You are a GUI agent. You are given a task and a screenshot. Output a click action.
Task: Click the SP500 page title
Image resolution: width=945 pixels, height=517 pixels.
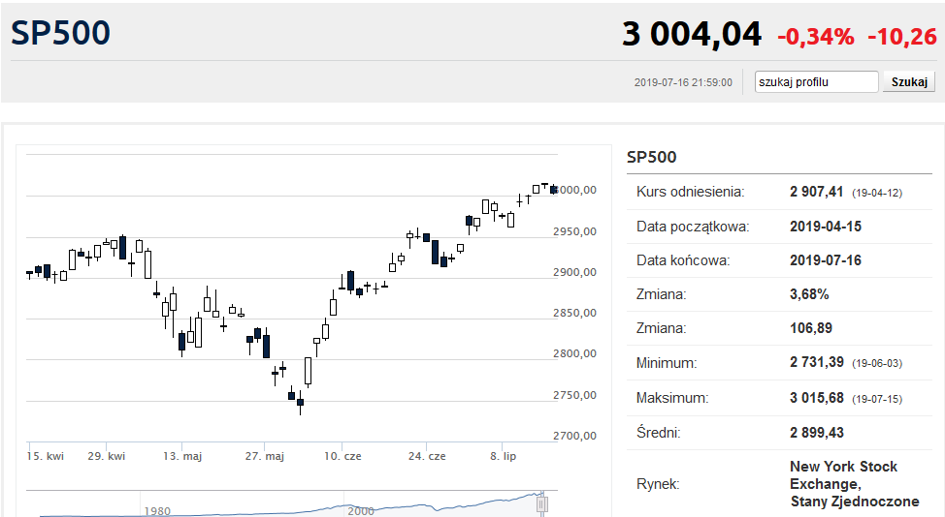(61, 33)
